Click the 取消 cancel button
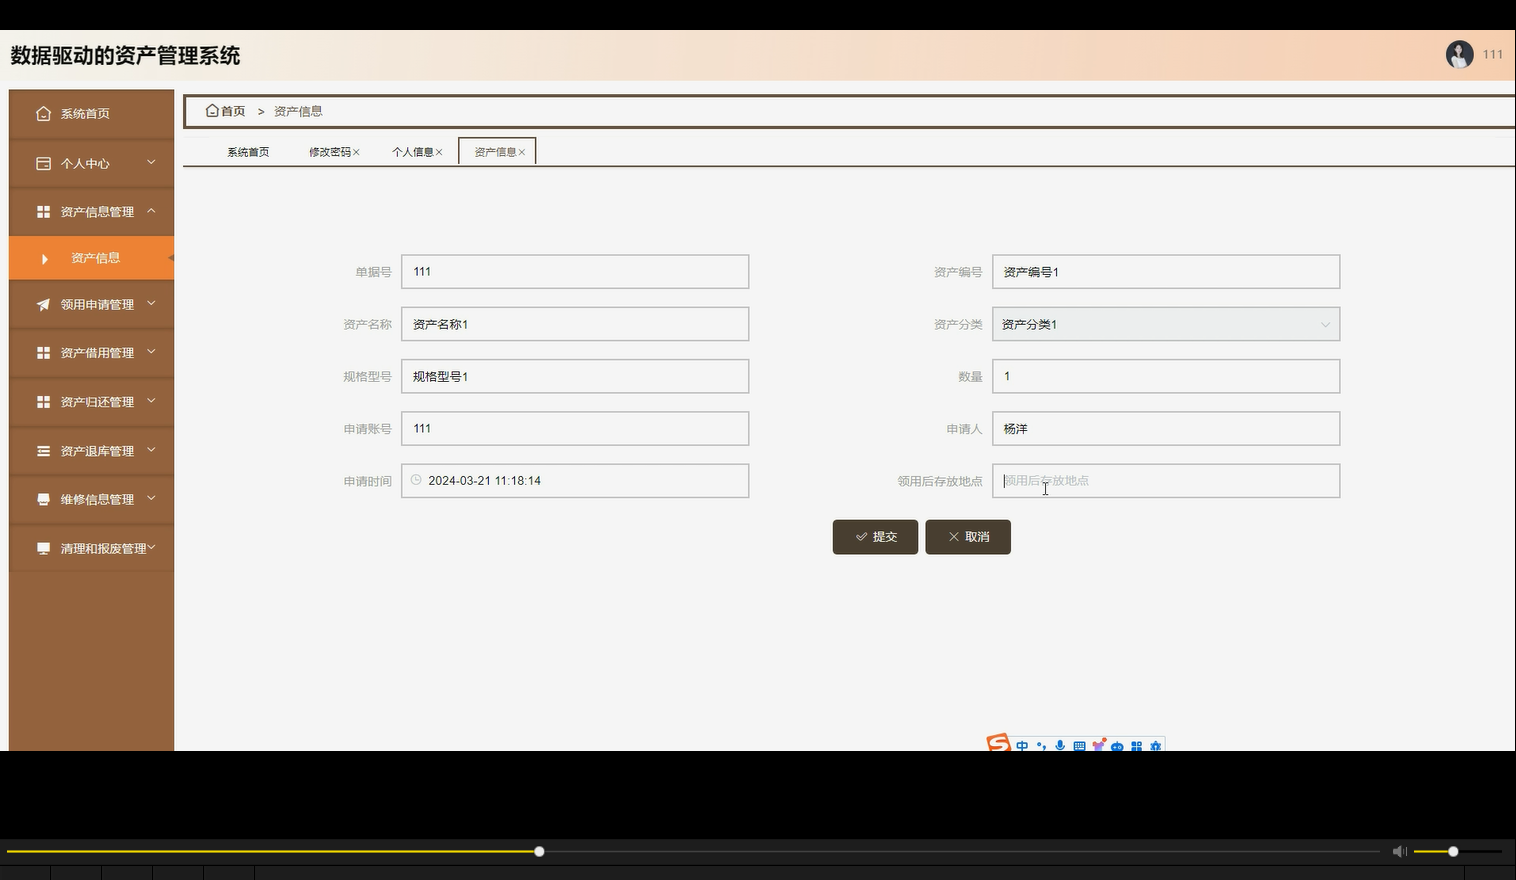The image size is (1516, 880). pos(968,537)
